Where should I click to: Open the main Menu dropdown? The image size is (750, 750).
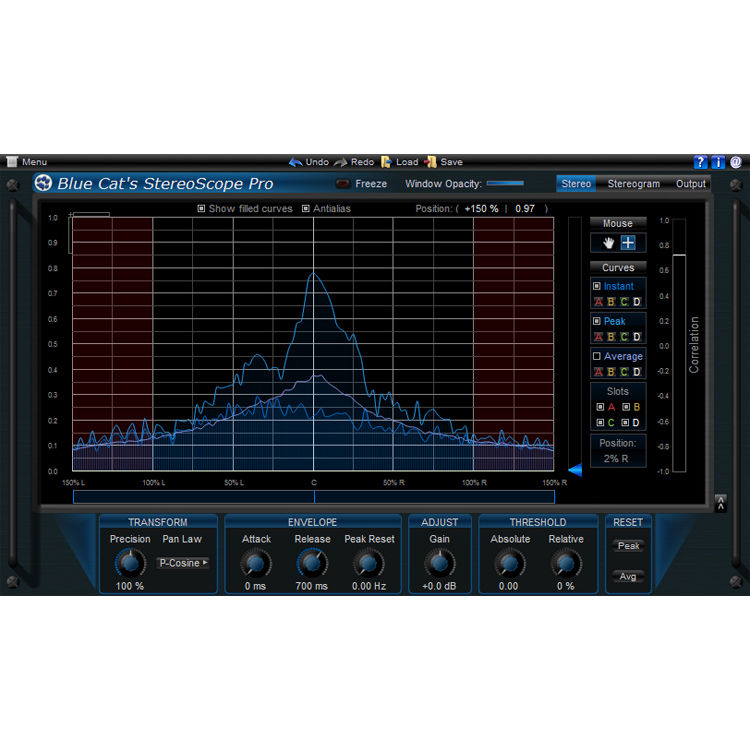(26, 162)
